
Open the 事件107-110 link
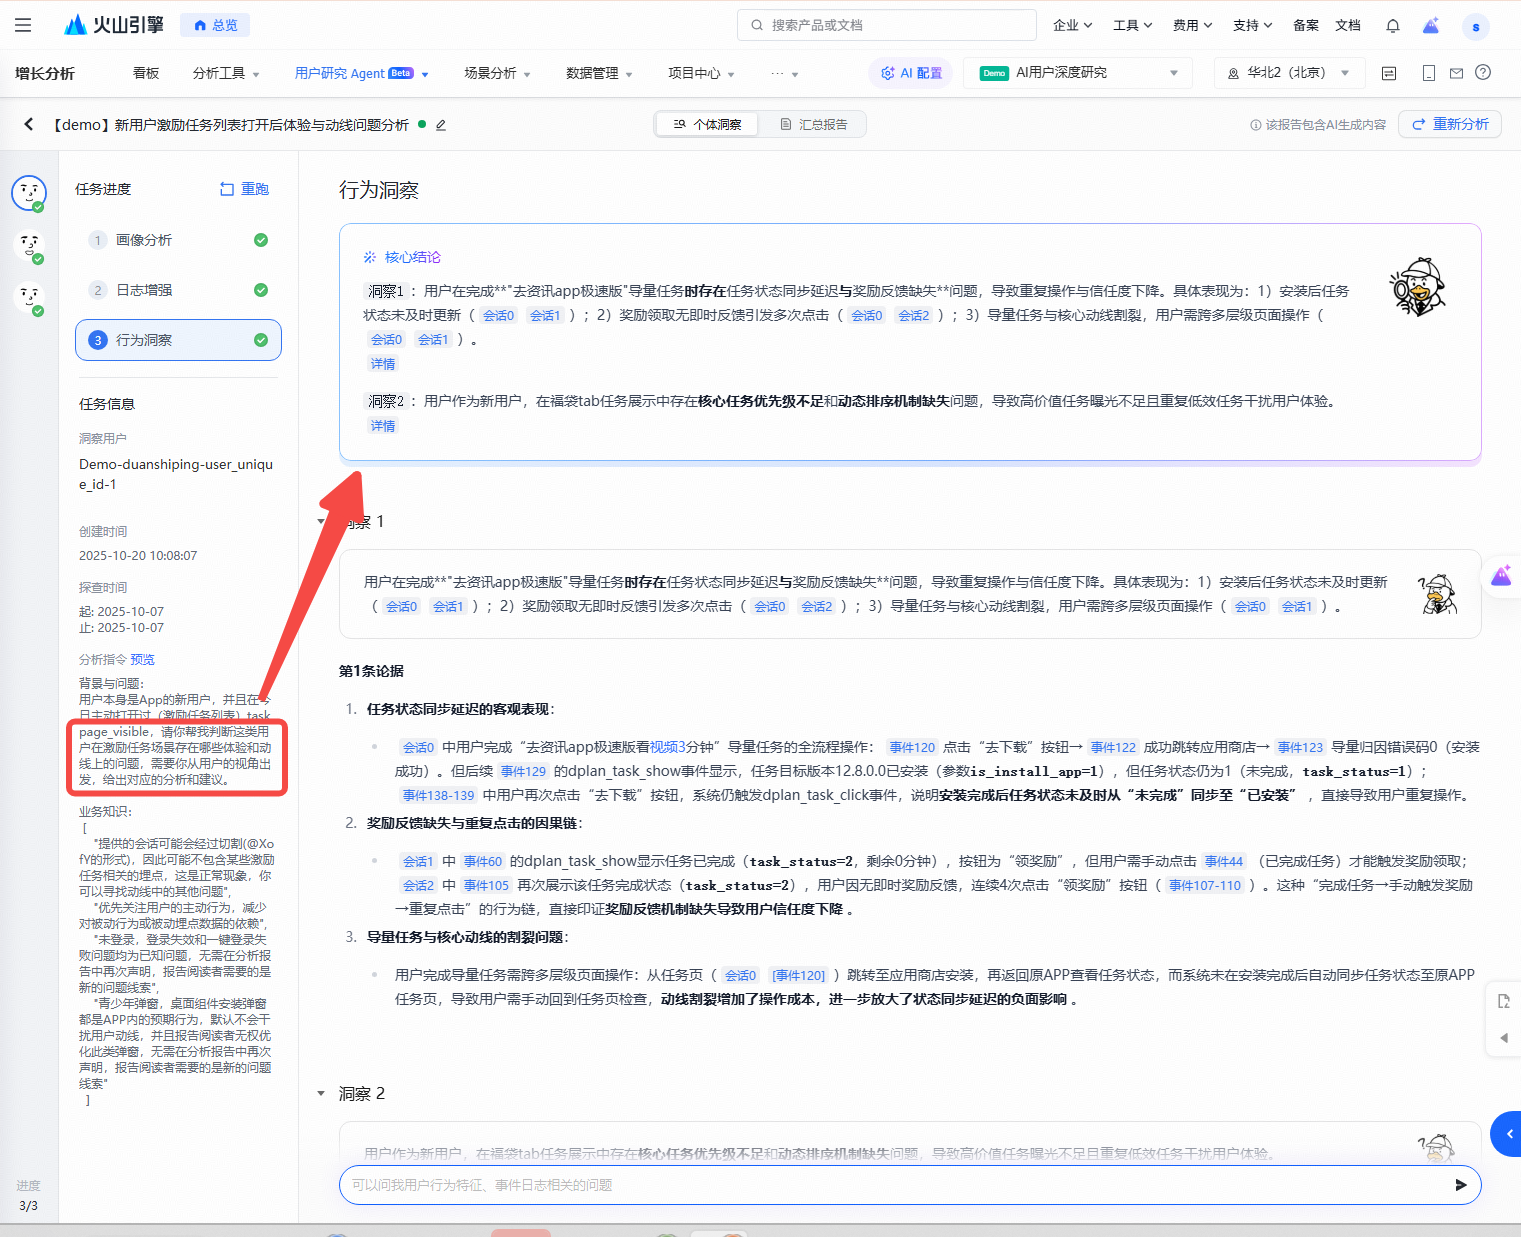point(1204,885)
